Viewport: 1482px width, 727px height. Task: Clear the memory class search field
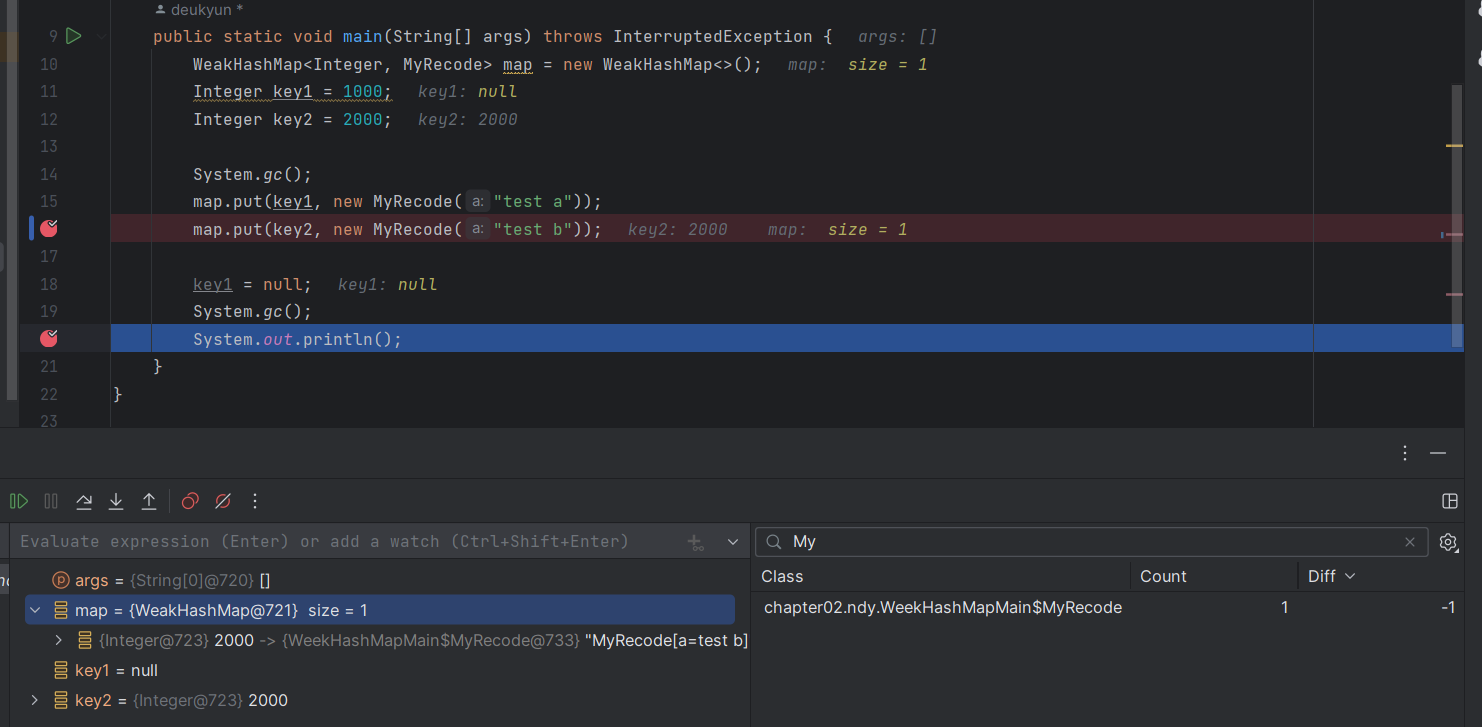[1410, 542]
